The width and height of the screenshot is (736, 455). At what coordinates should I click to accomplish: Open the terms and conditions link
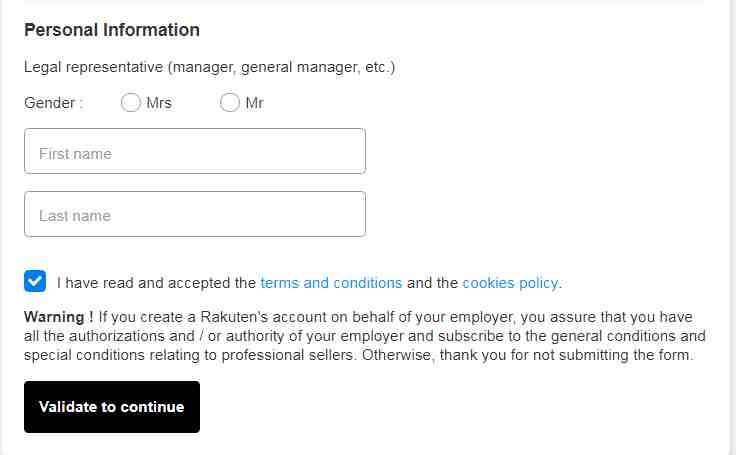(331, 283)
